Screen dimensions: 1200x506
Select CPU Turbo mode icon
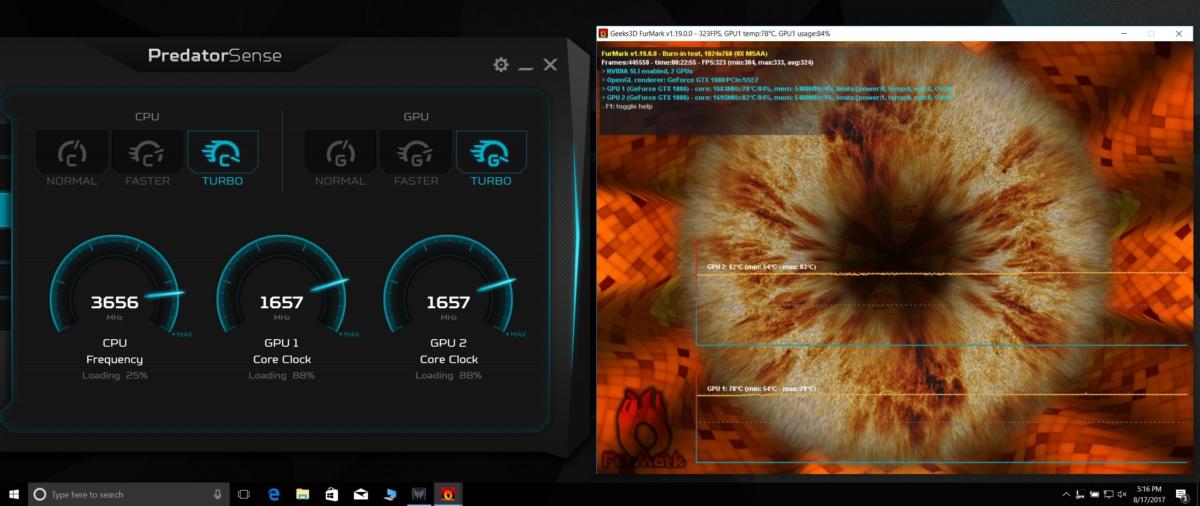coord(222,152)
